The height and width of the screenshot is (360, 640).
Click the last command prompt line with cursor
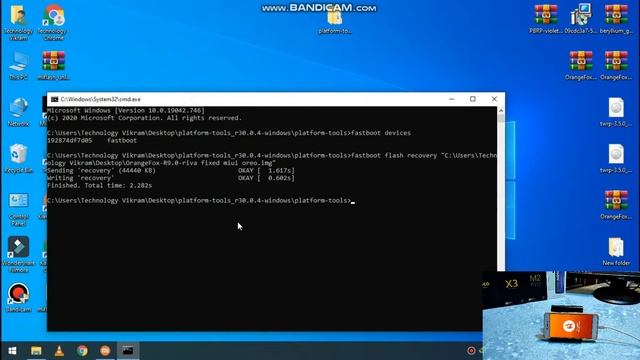pos(201,200)
